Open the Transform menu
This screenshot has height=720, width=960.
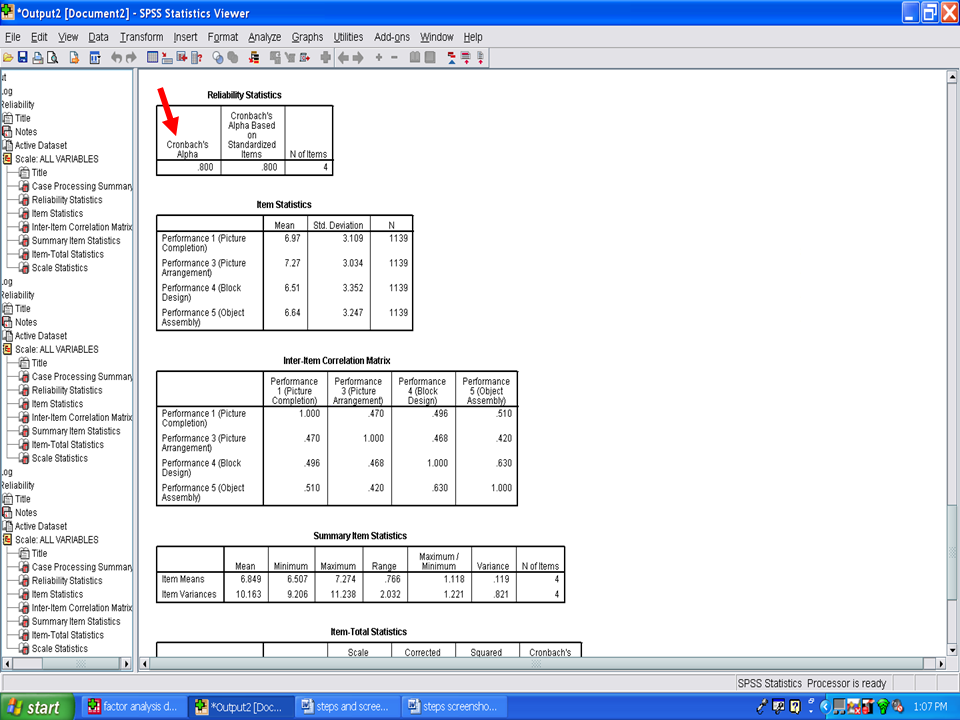coord(141,37)
